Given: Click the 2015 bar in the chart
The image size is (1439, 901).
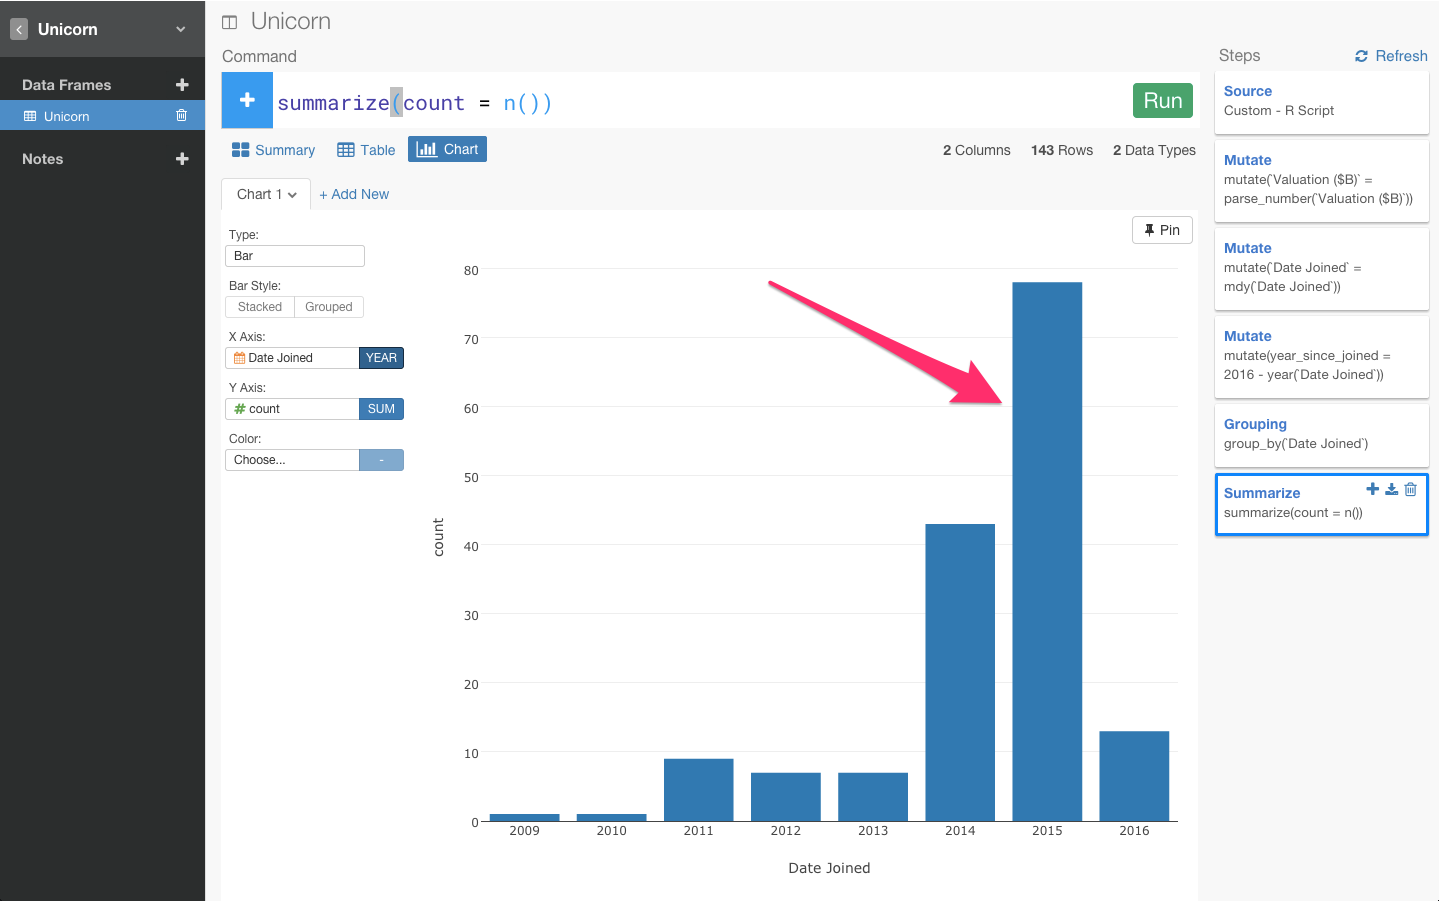Looking at the screenshot, I should coord(1047,552).
